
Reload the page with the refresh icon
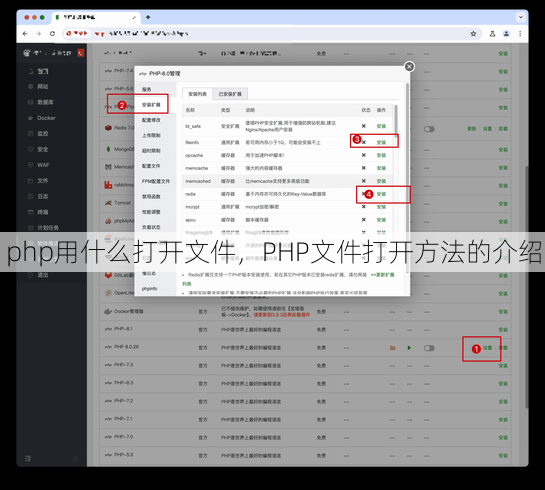52,34
